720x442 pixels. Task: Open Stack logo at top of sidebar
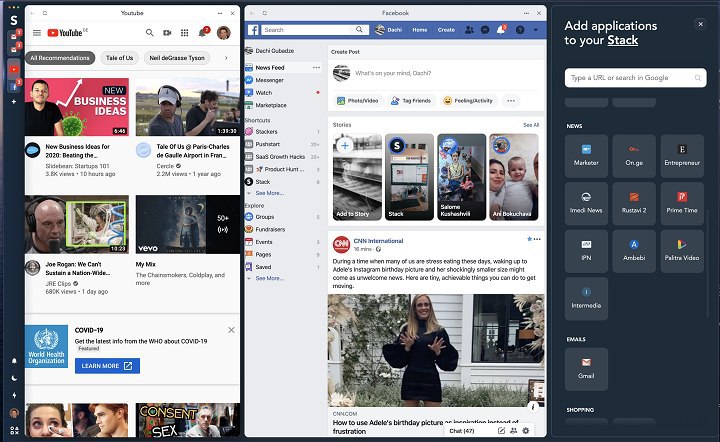[14, 20]
